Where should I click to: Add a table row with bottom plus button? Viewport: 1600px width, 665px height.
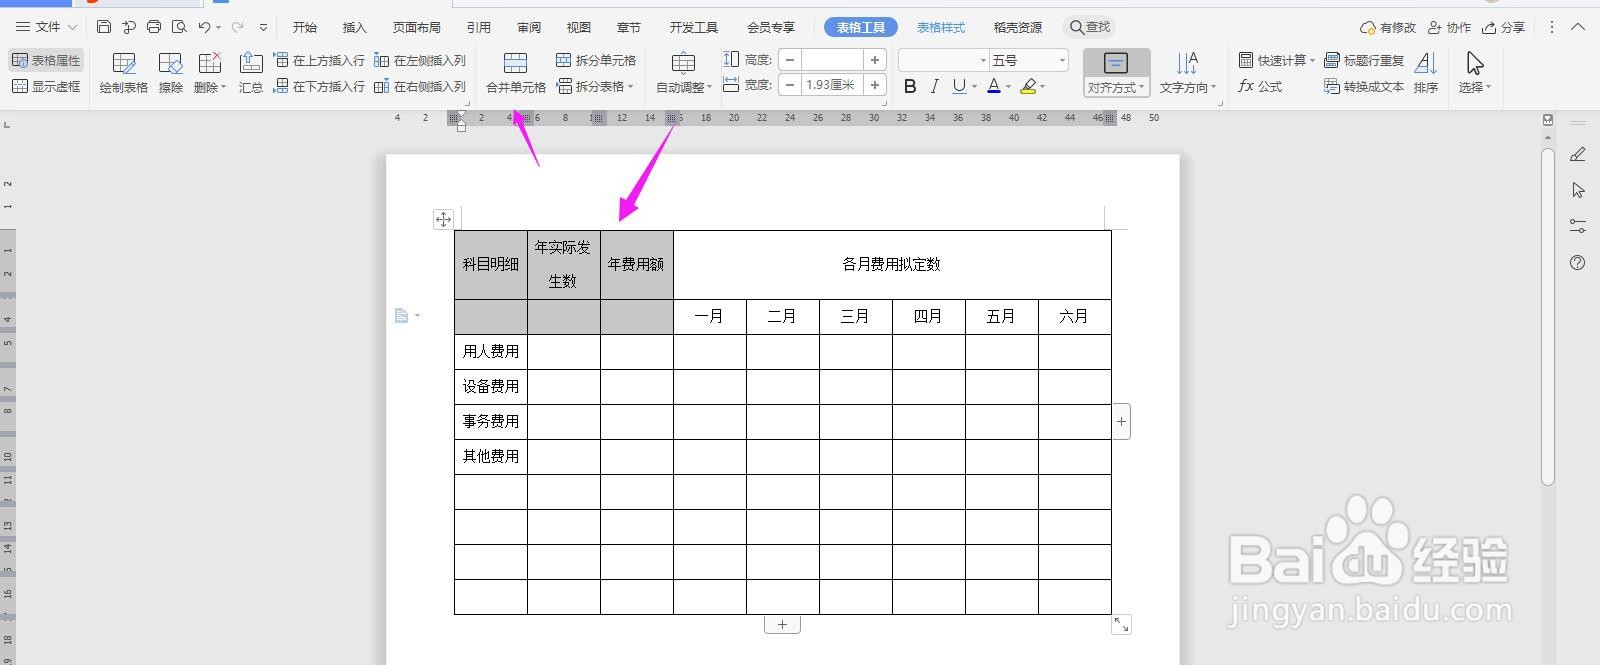tap(782, 624)
